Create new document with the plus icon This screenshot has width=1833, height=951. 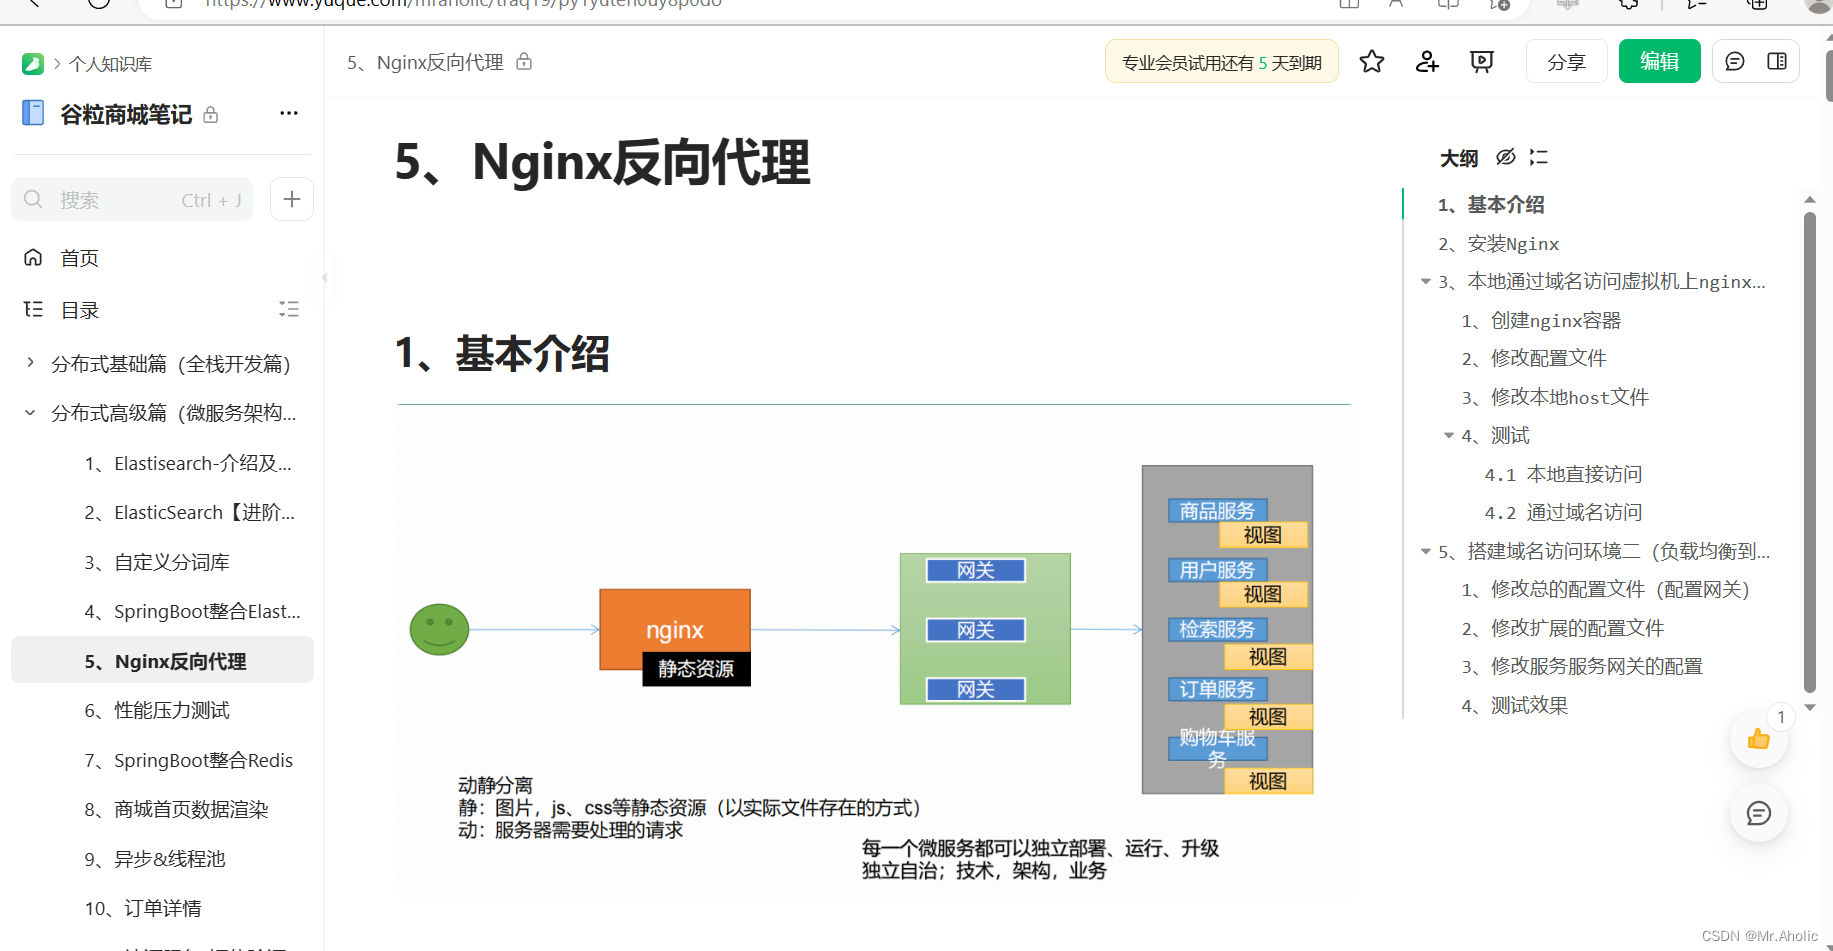pyautogui.click(x=291, y=199)
